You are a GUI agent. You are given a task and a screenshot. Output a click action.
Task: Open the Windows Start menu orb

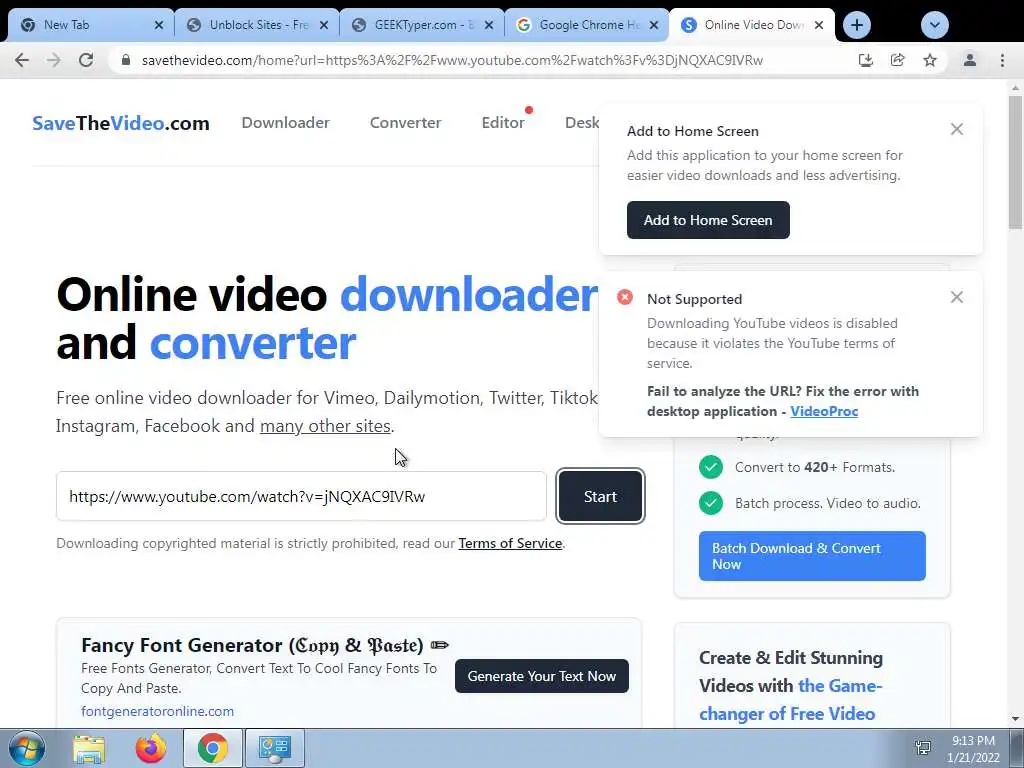(x=27, y=748)
